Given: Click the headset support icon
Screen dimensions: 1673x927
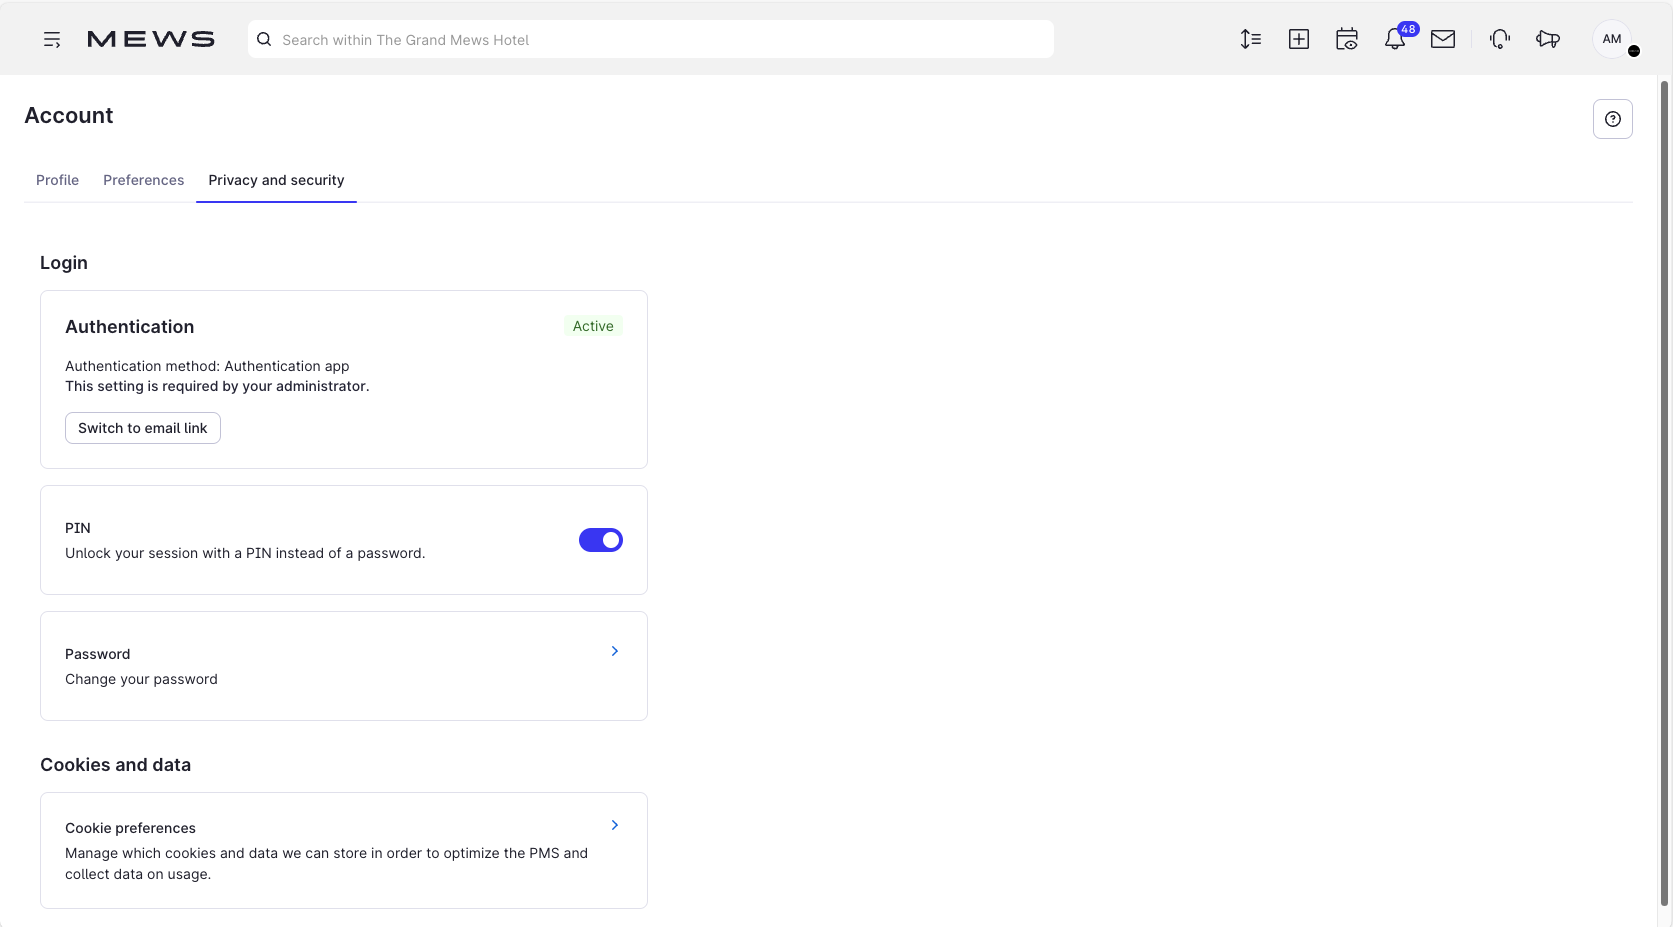Looking at the screenshot, I should click(1499, 39).
